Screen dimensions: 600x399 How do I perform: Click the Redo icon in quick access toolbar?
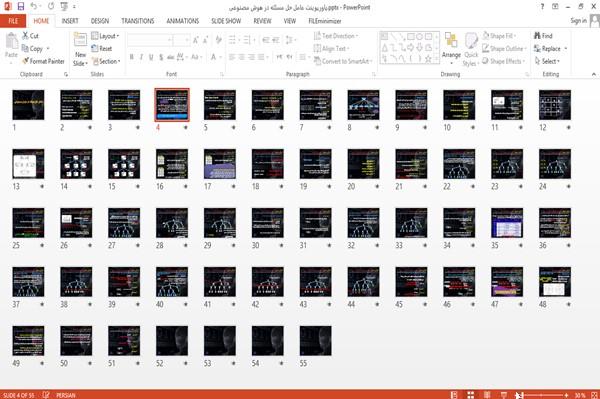[x=51, y=7]
